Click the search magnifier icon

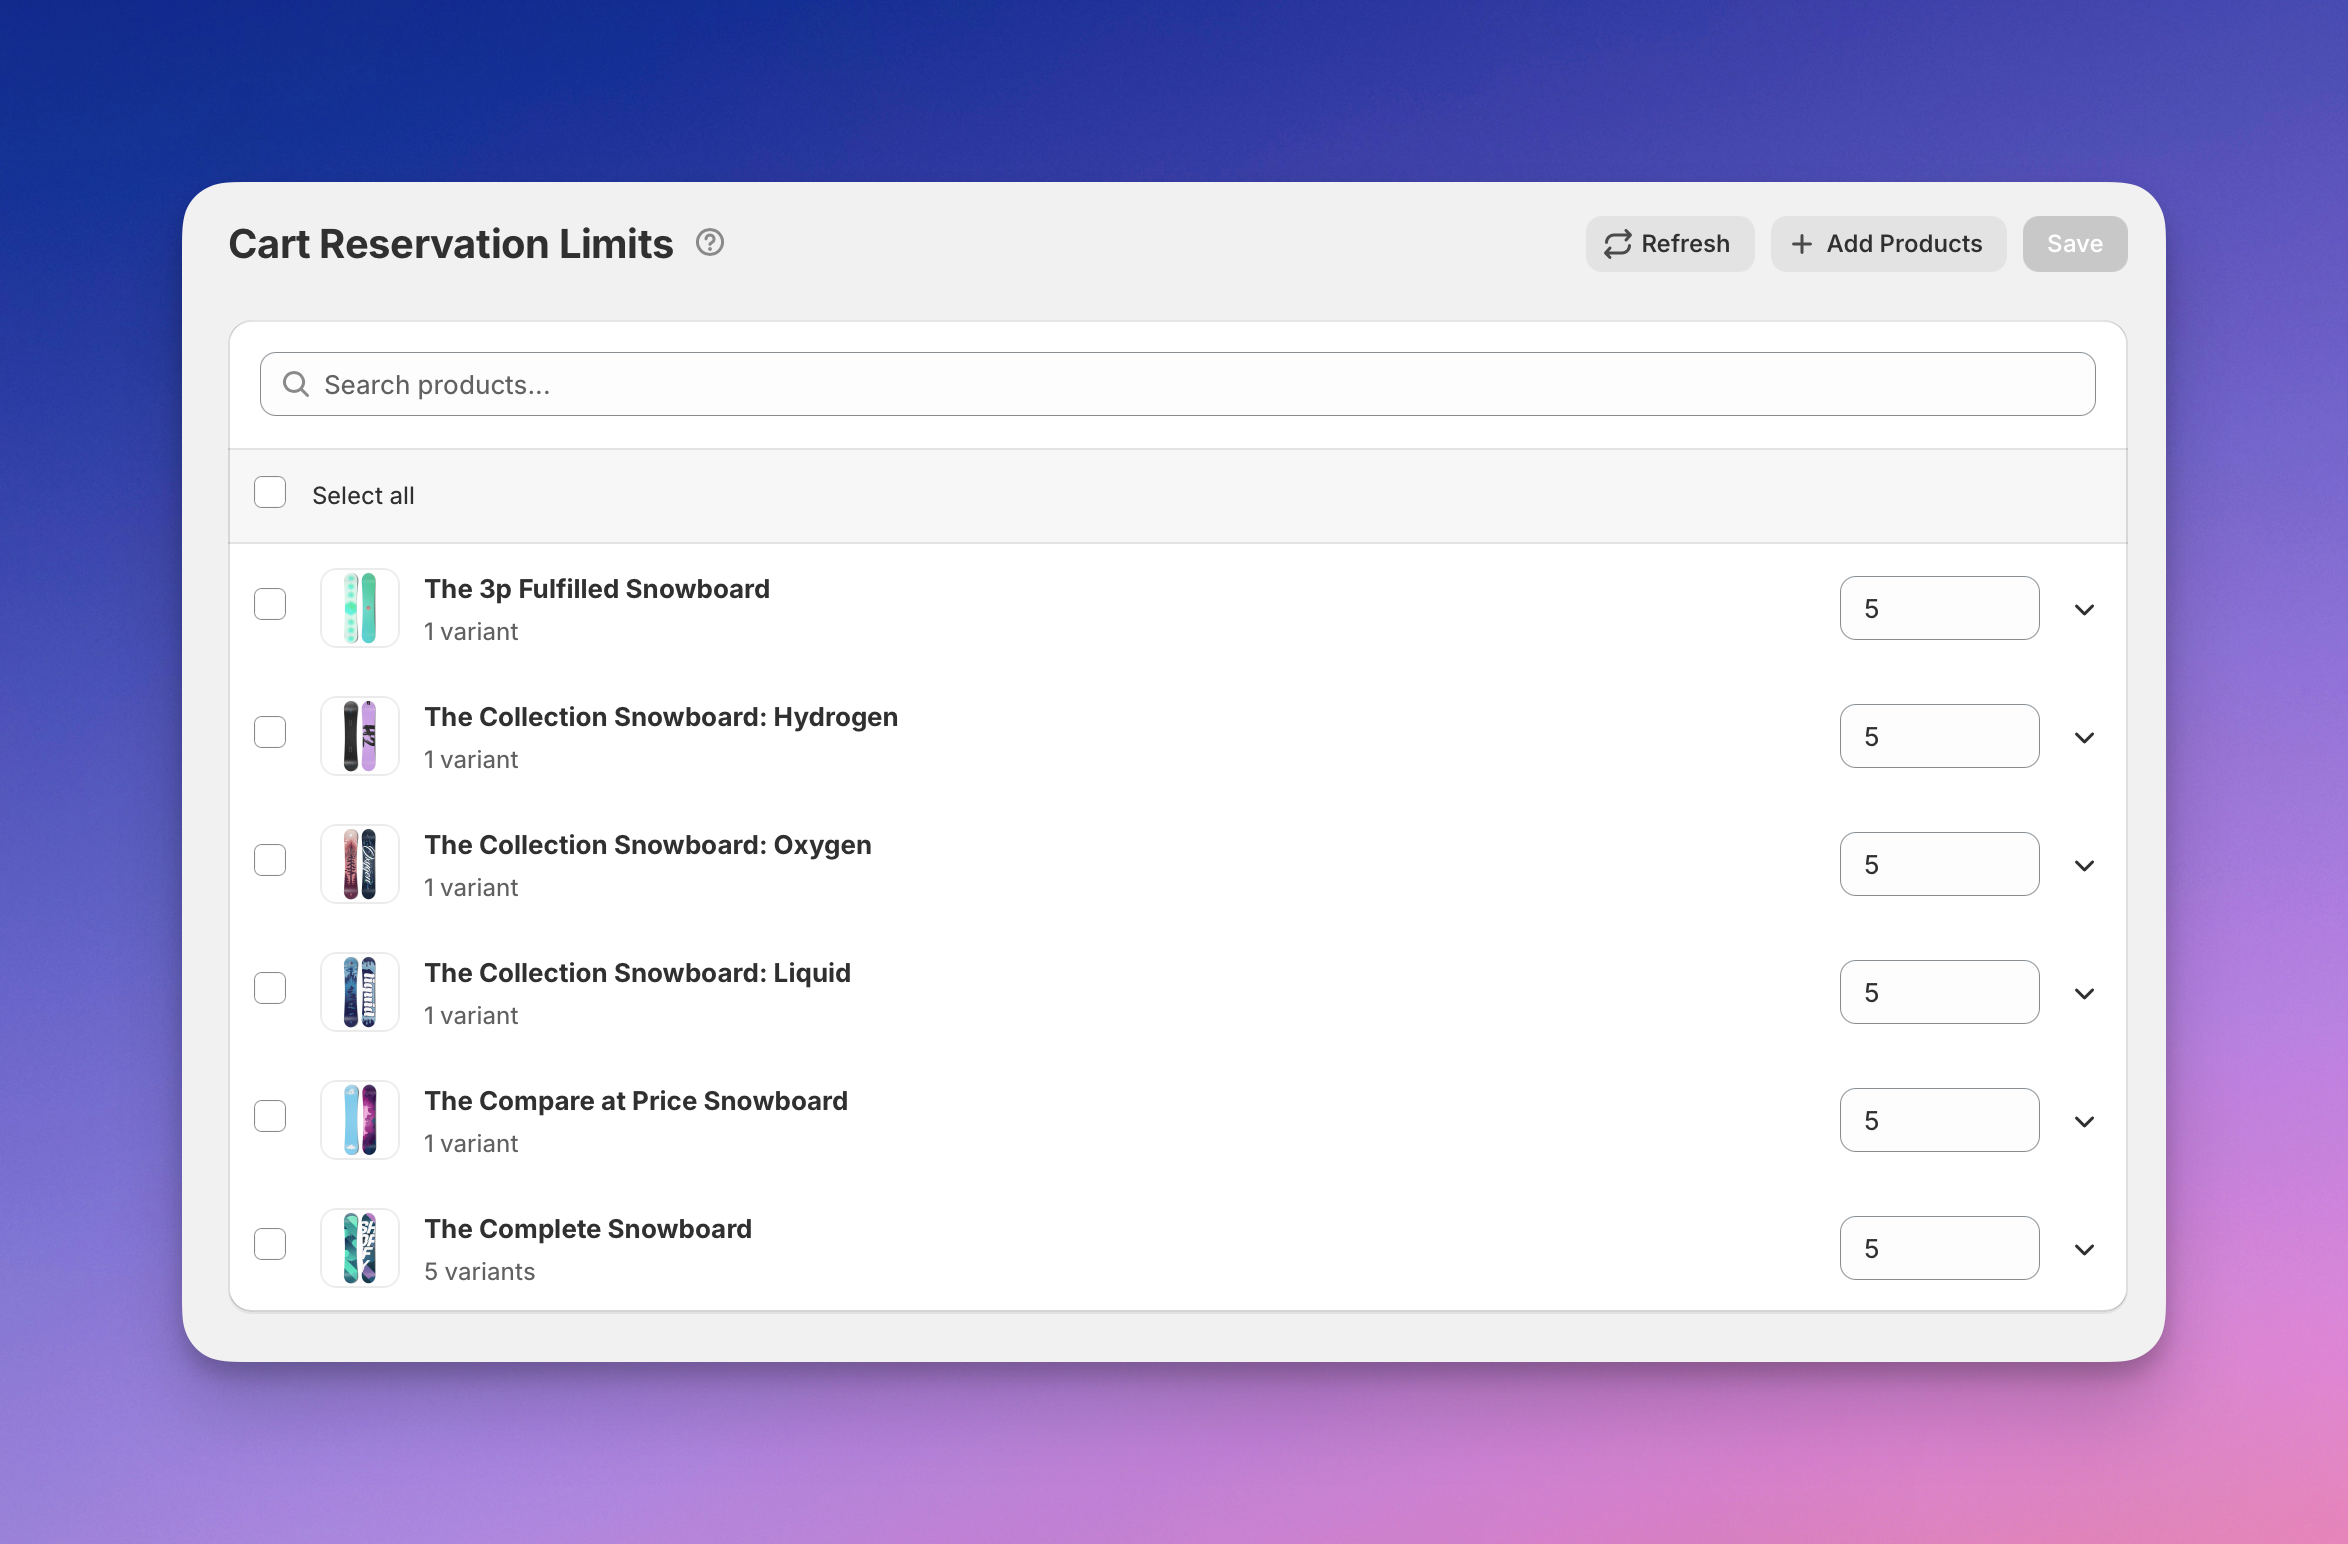(x=296, y=384)
